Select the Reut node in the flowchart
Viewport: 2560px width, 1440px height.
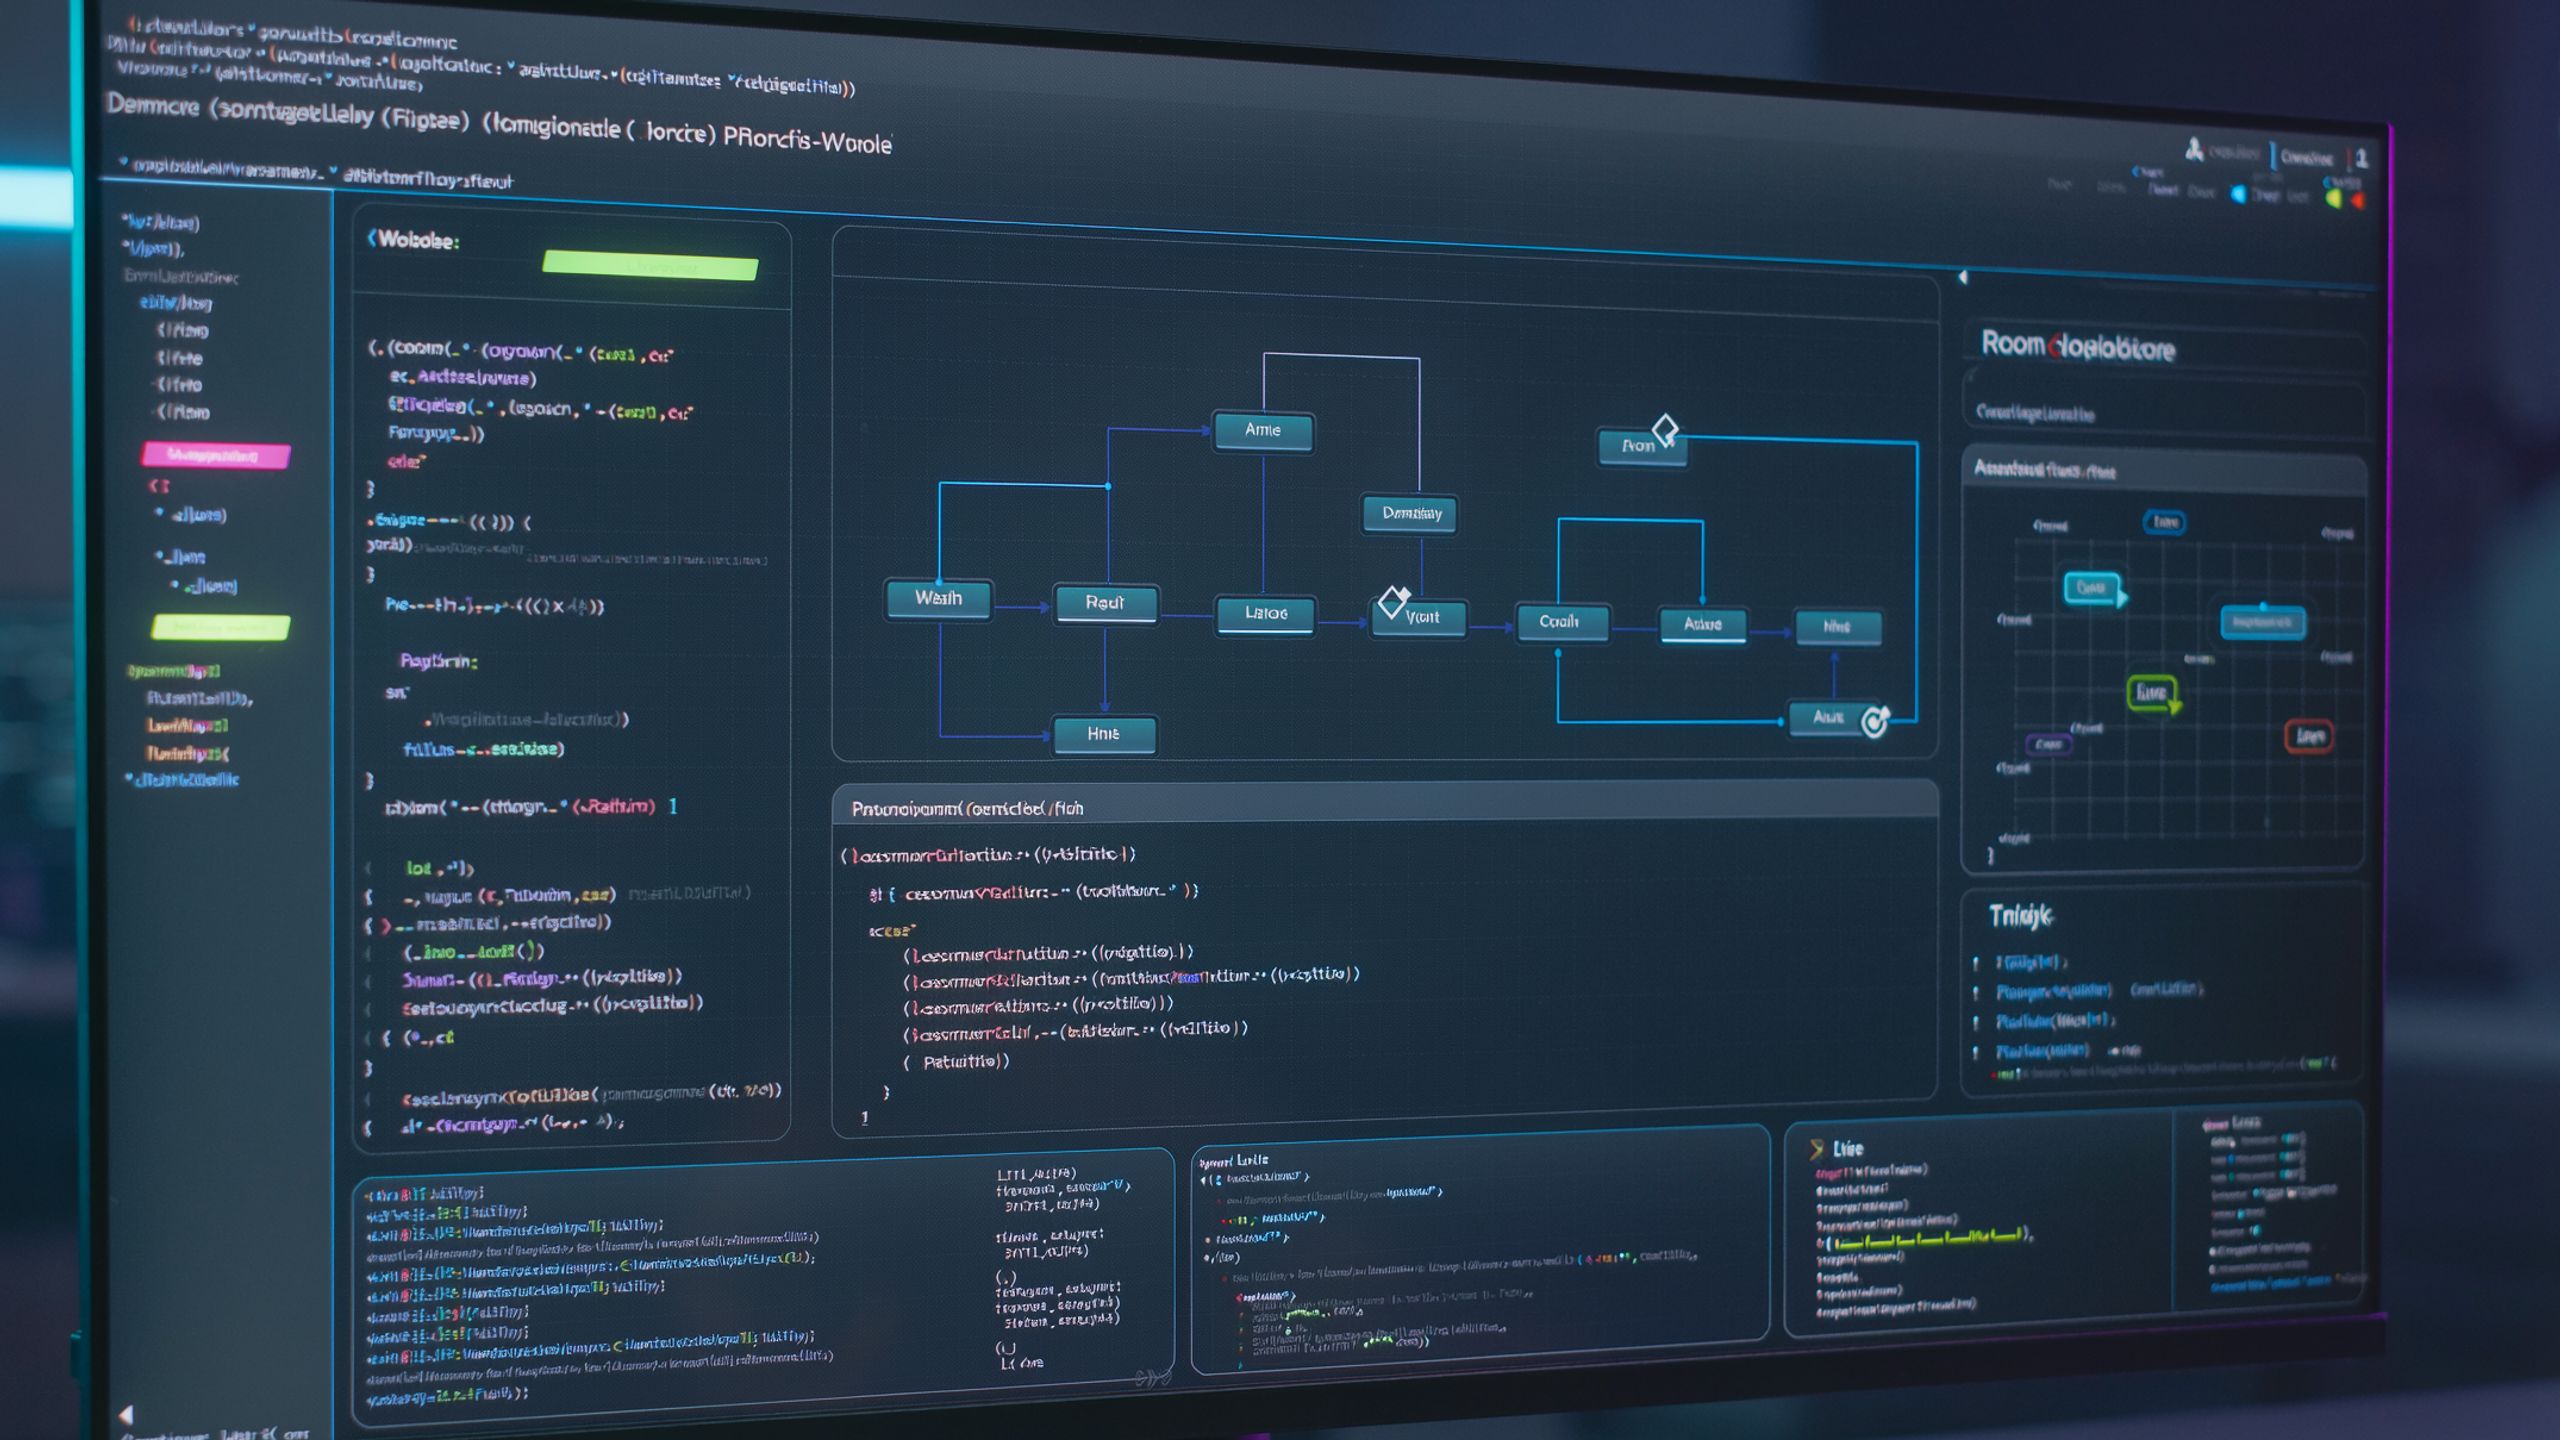tap(1105, 603)
